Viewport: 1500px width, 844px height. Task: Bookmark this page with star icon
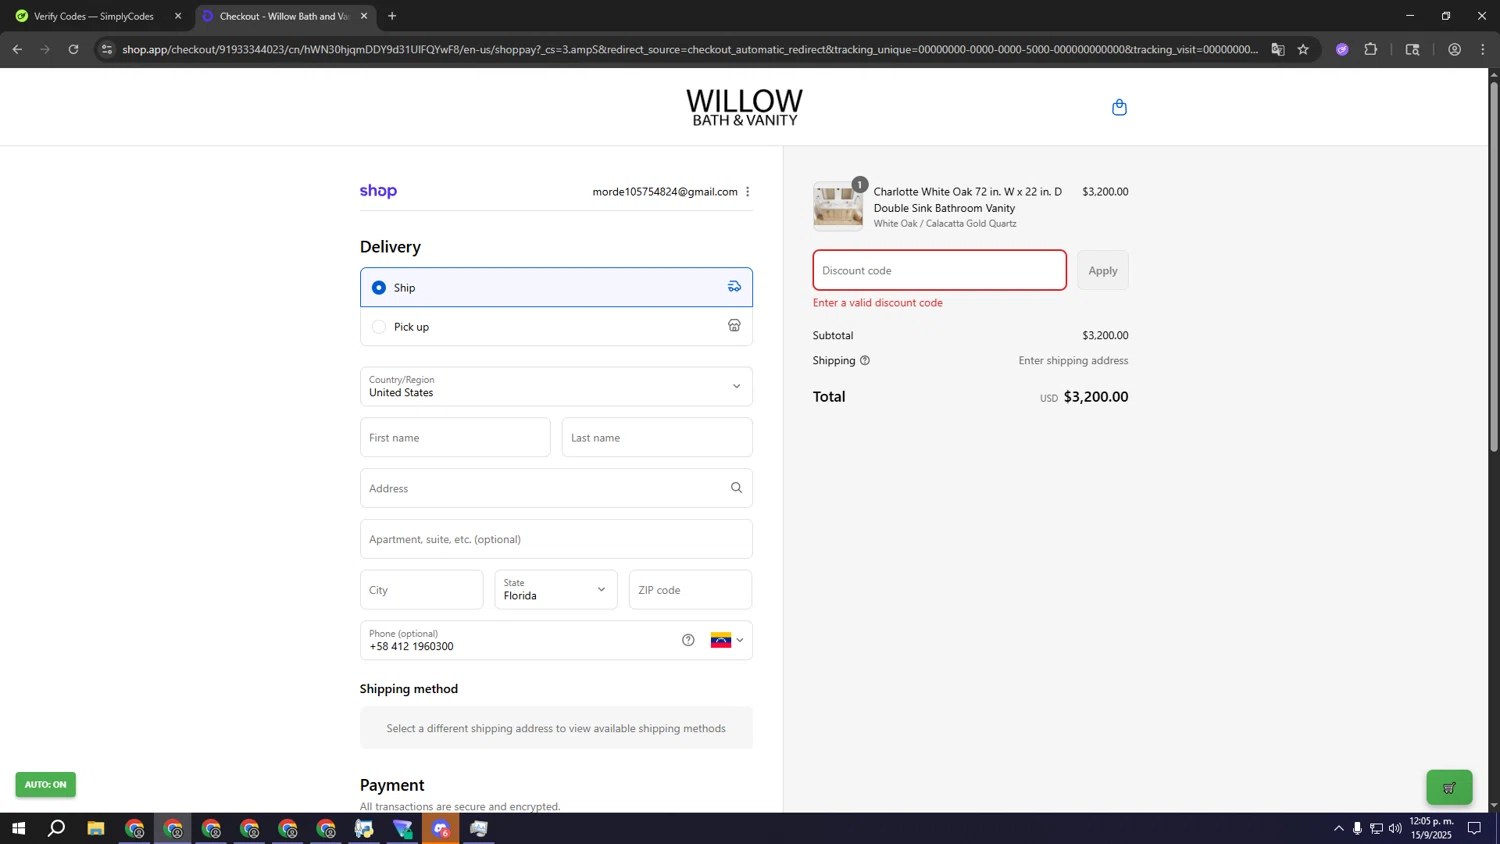1303,49
